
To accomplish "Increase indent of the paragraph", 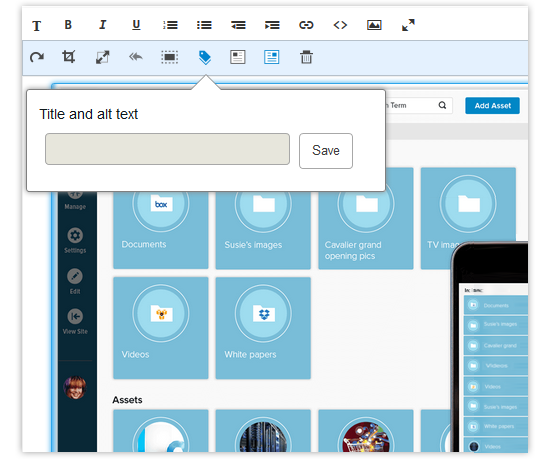I will tap(272, 25).
